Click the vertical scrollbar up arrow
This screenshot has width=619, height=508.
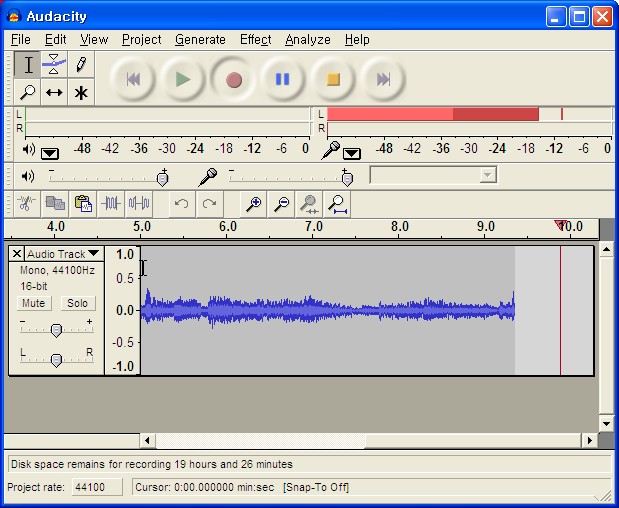606,249
